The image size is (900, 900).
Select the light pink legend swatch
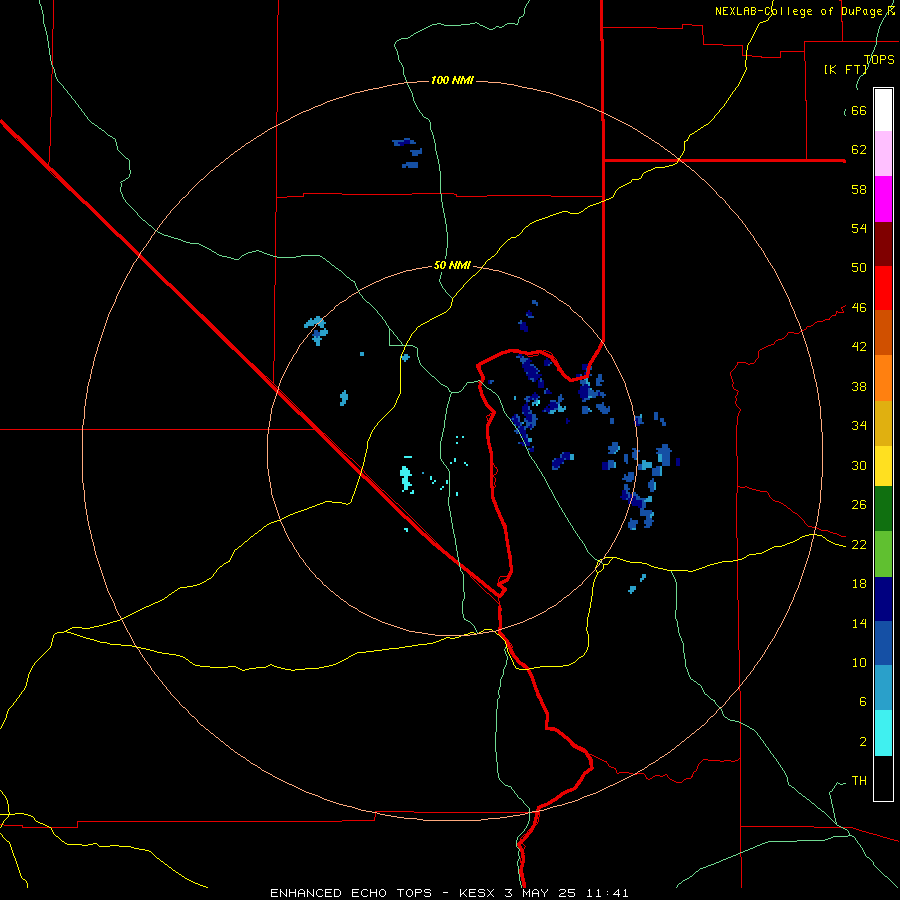point(883,153)
